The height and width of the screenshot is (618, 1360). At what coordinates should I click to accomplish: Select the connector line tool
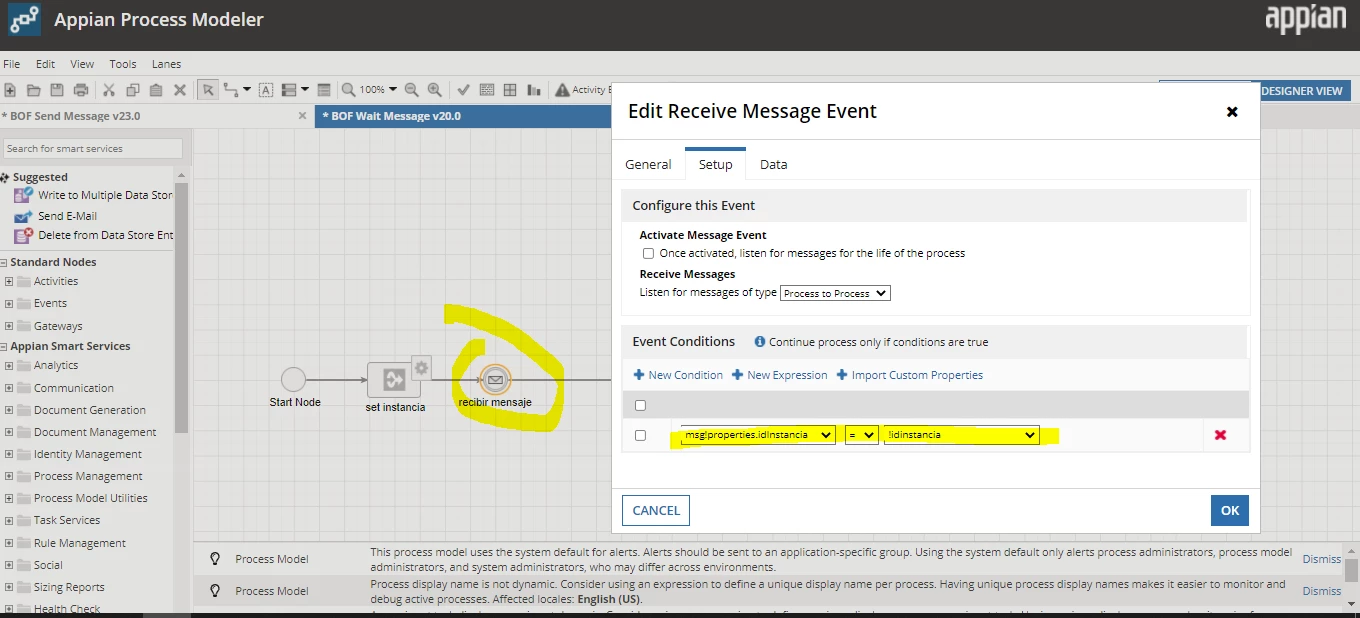click(232, 90)
